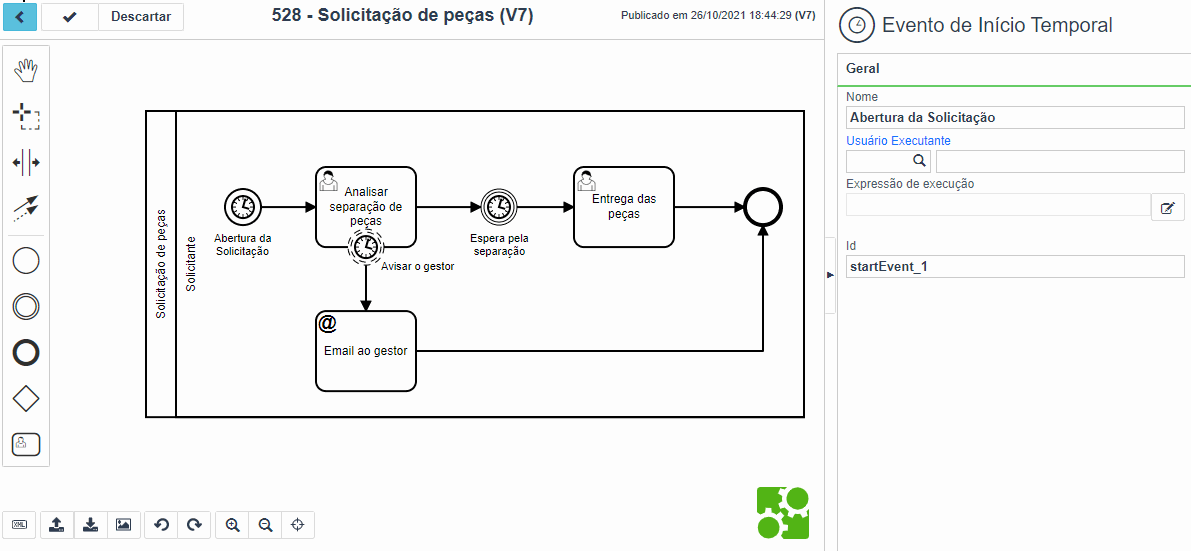Pick the start event circle in palette
This screenshot has width=1191, height=551.
coord(27,261)
